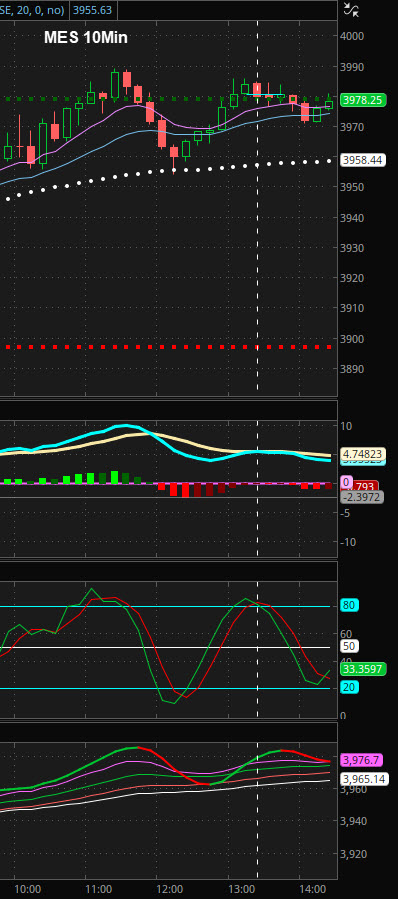Click the white 50 midline level tag
This screenshot has height=899, width=398.
pos(349,647)
